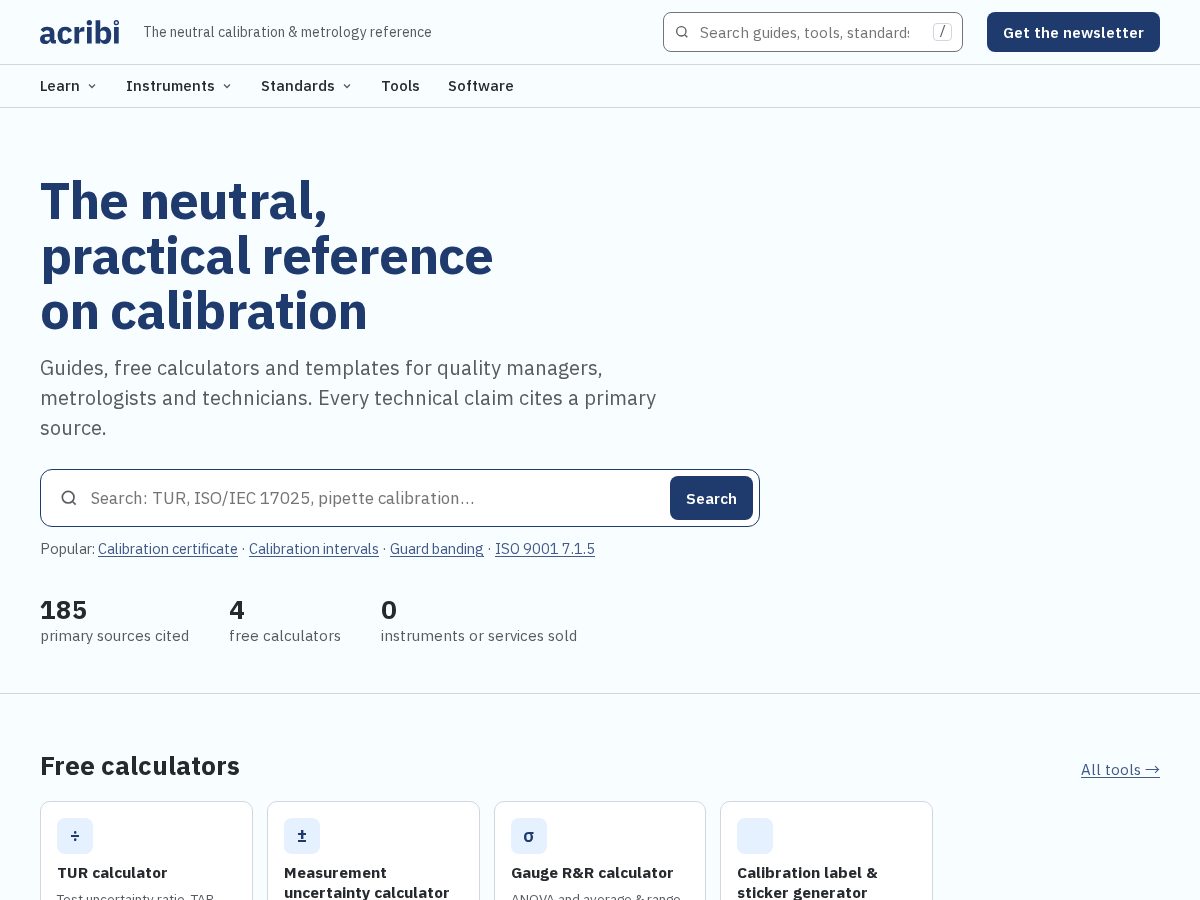
Task: Open the Learn navigation menu
Action: pyautogui.click(x=69, y=86)
